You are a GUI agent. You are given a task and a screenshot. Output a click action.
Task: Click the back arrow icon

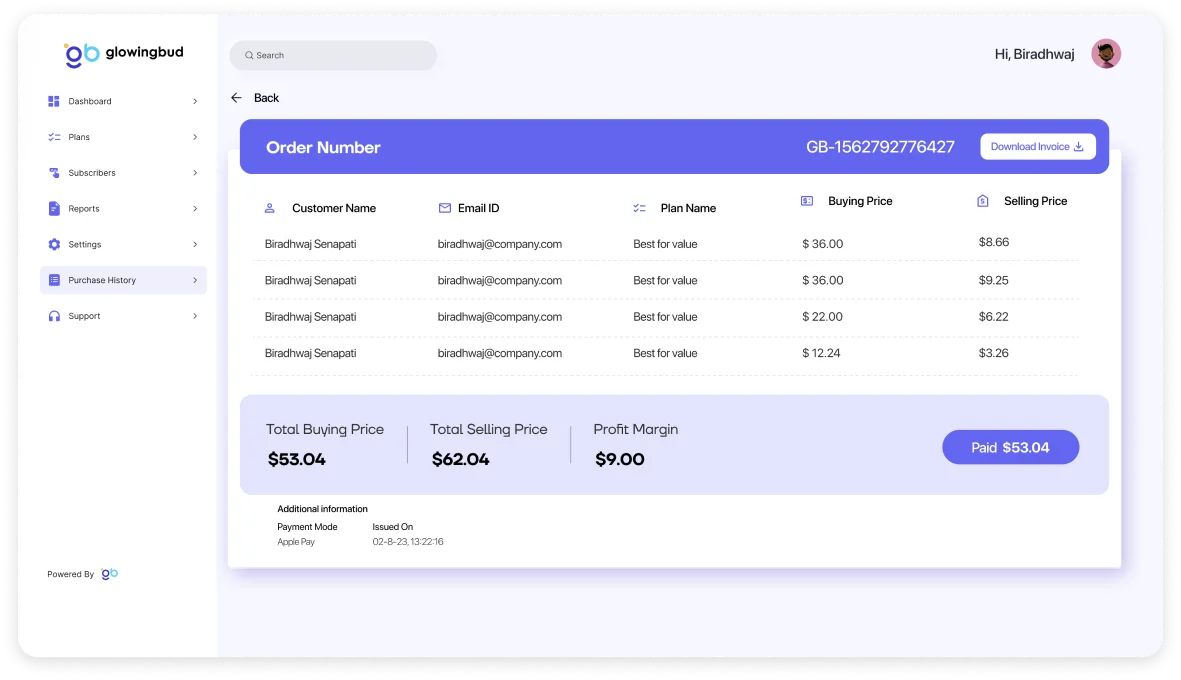click(x=236, y=98)
